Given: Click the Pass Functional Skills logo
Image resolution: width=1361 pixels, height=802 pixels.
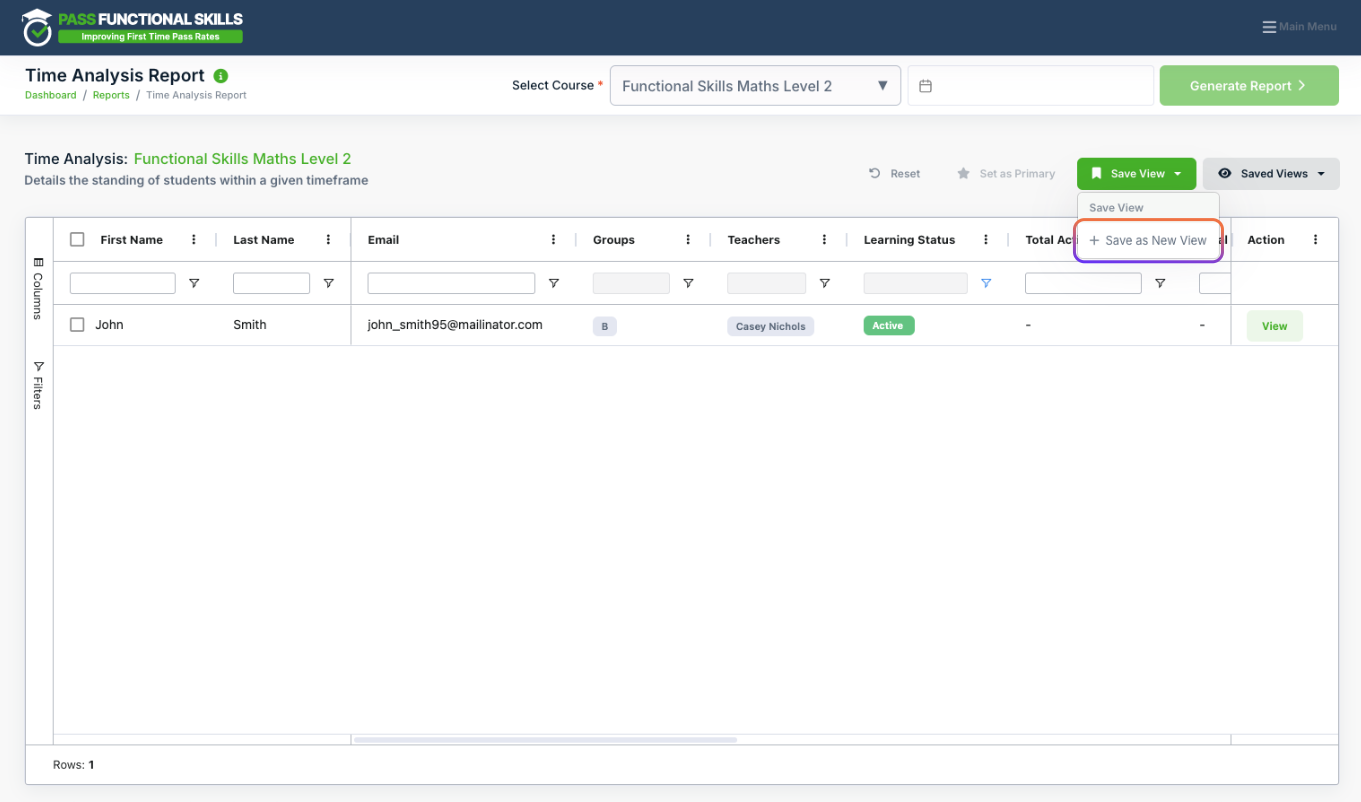Looking at the screenshot, I should (134, 27).
